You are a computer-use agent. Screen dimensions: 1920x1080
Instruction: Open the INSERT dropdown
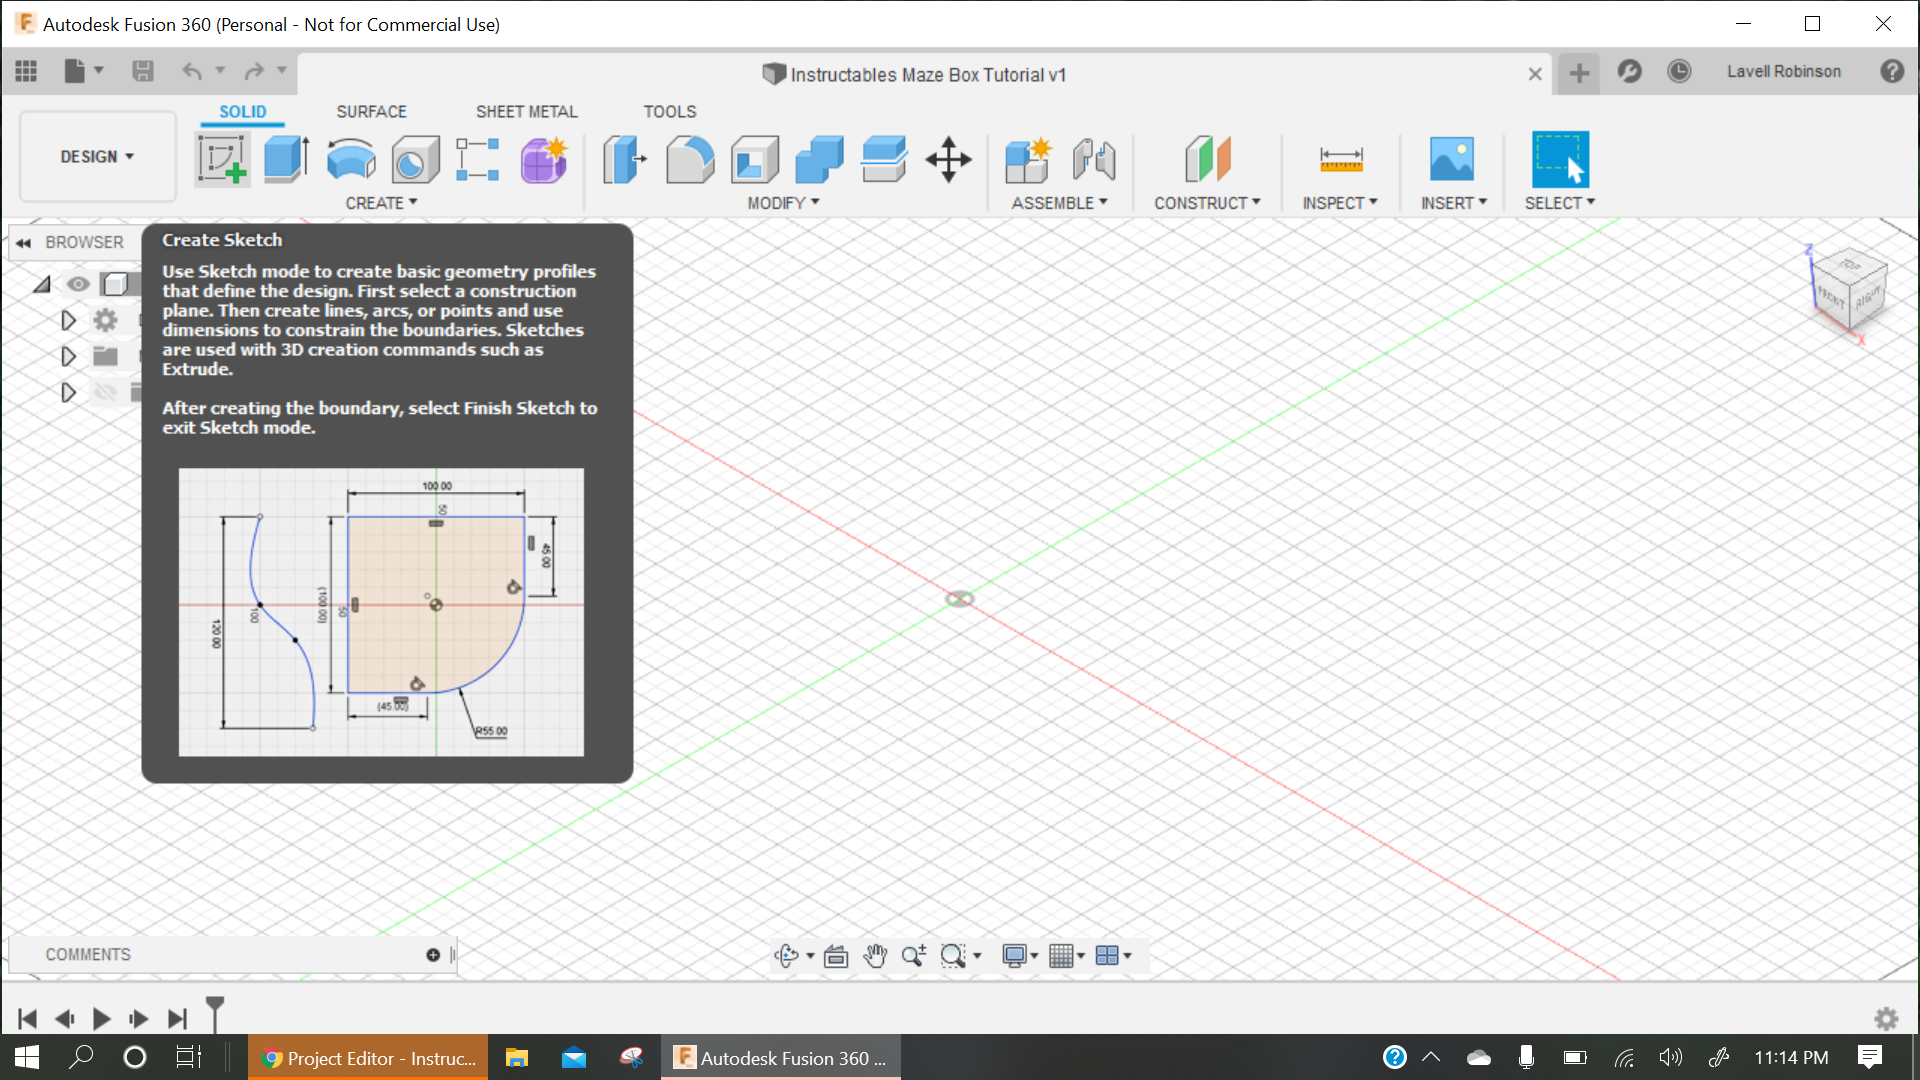1454,203
